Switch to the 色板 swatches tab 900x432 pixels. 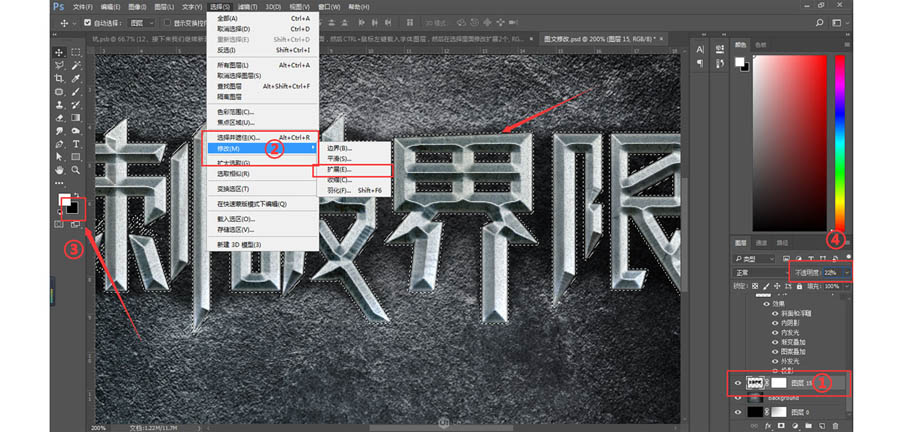[x=761, y=44]
